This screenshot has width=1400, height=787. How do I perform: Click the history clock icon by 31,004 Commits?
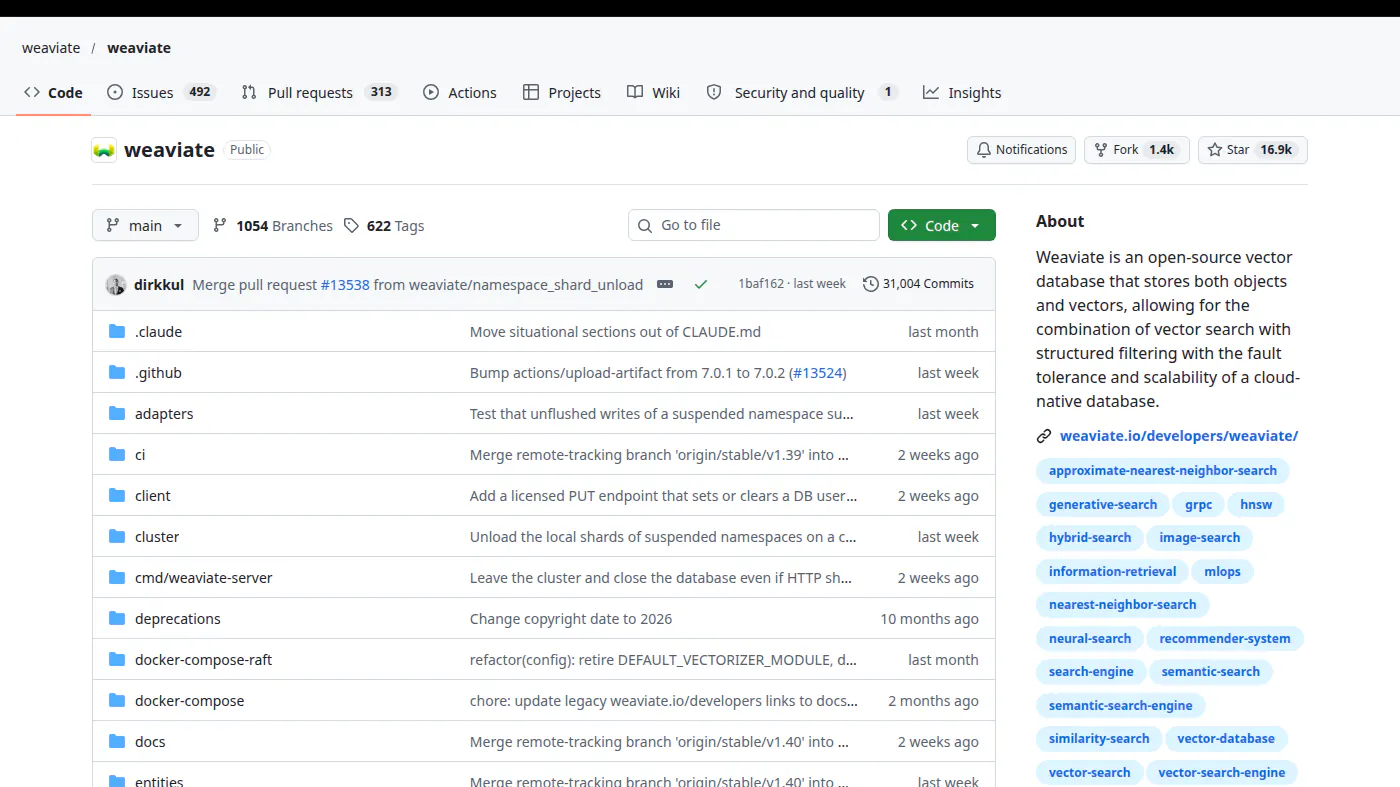click(x=871, y=284)
